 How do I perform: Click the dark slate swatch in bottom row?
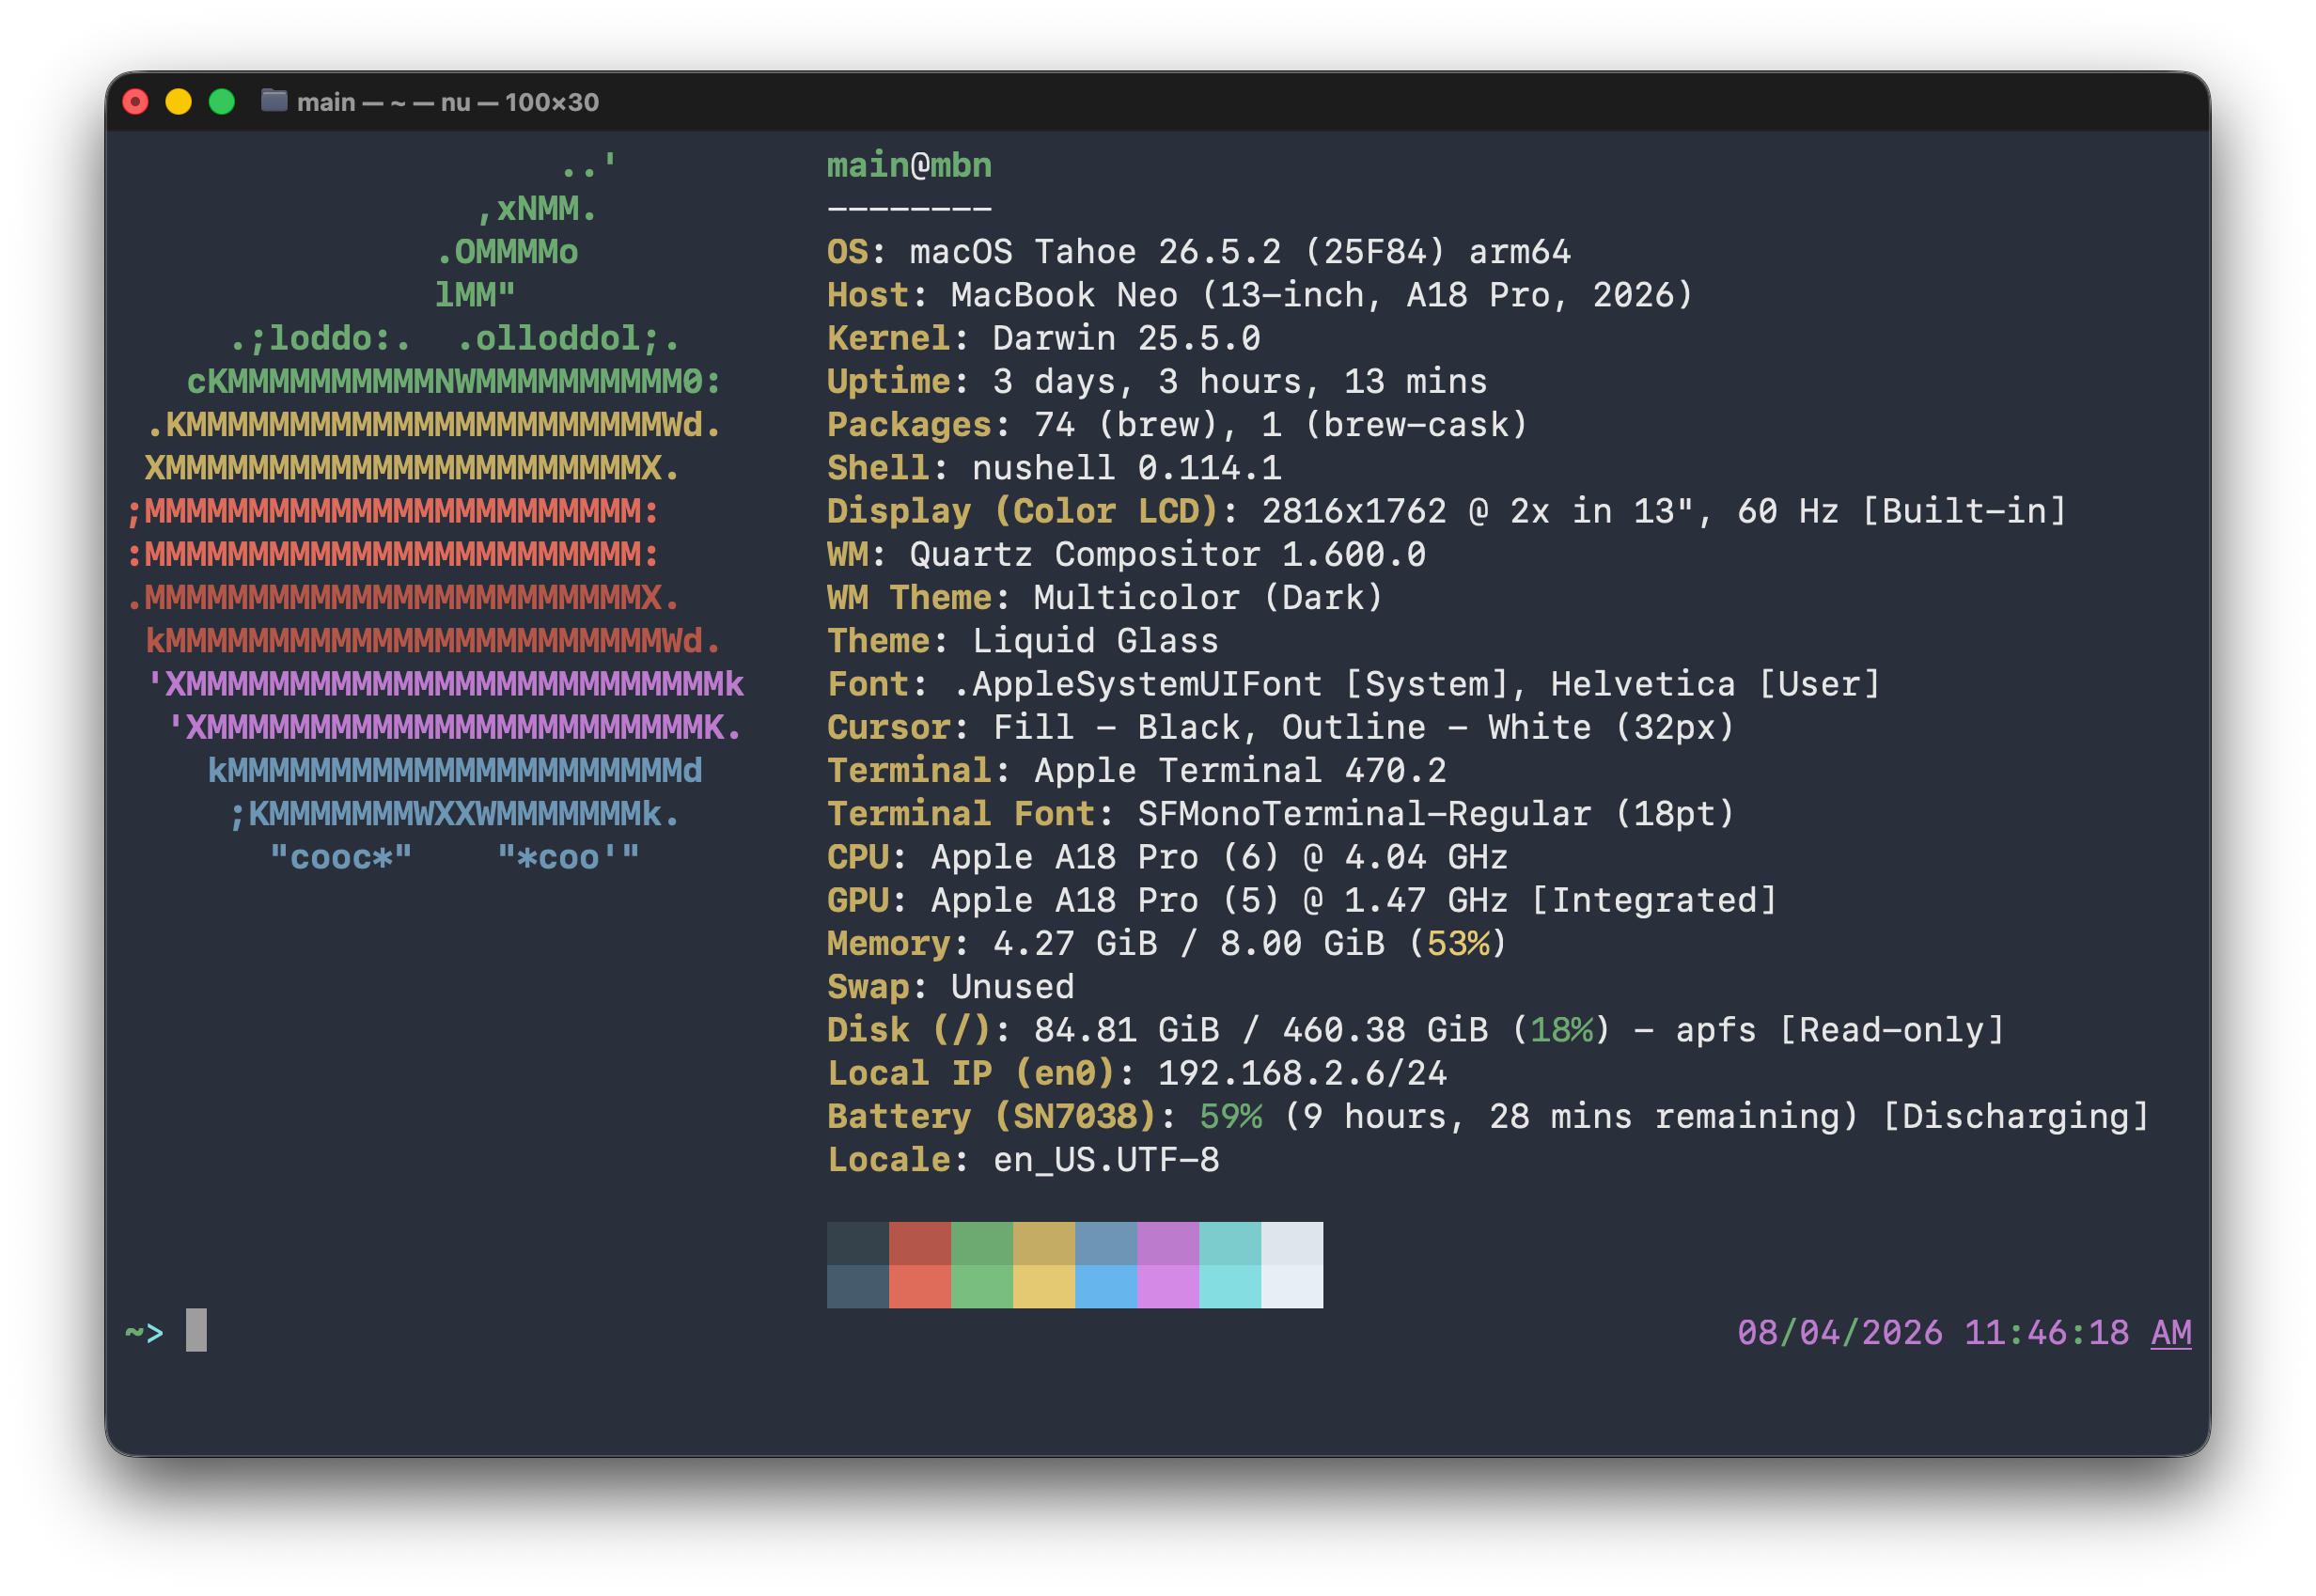858,1286
